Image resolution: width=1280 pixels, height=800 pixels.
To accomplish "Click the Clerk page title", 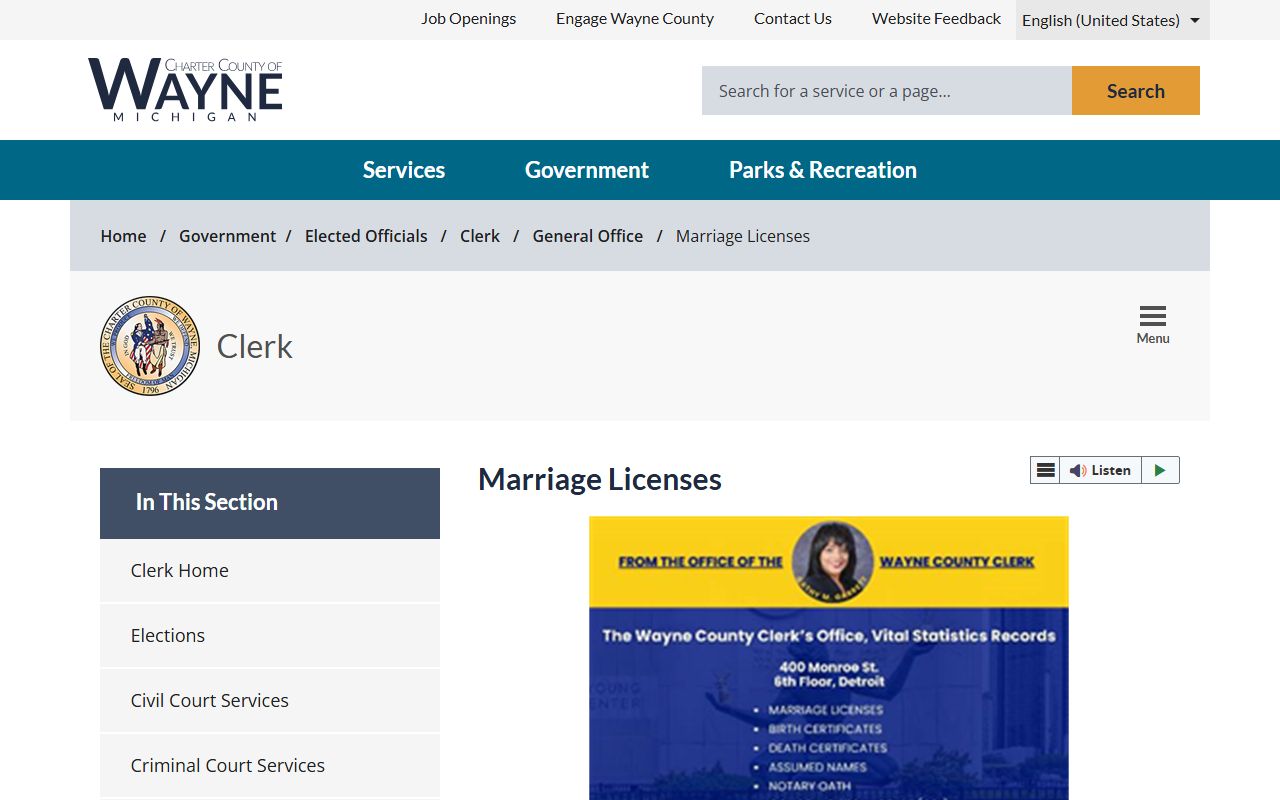I will pyautogui.click(x=255, y=346).
